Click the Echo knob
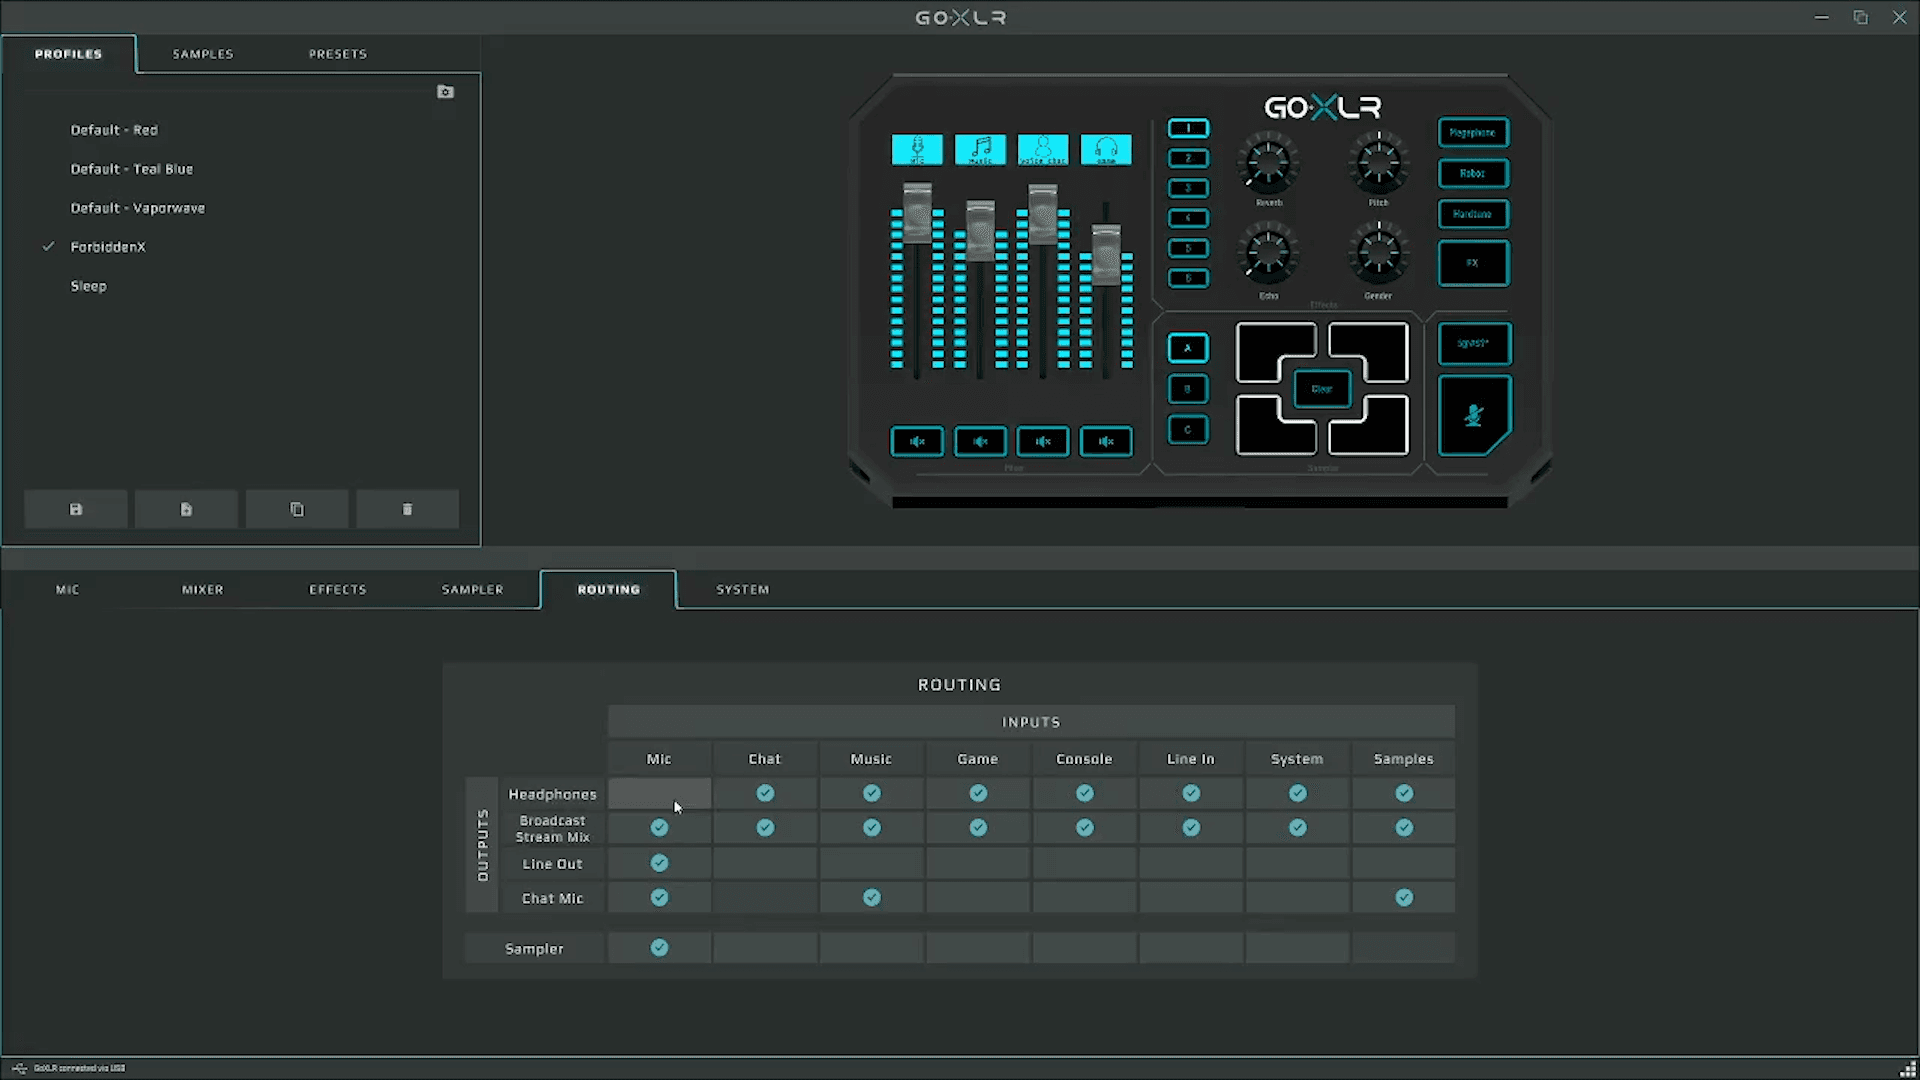This screenshot has height=1080, width=1920. [1268, 254]
